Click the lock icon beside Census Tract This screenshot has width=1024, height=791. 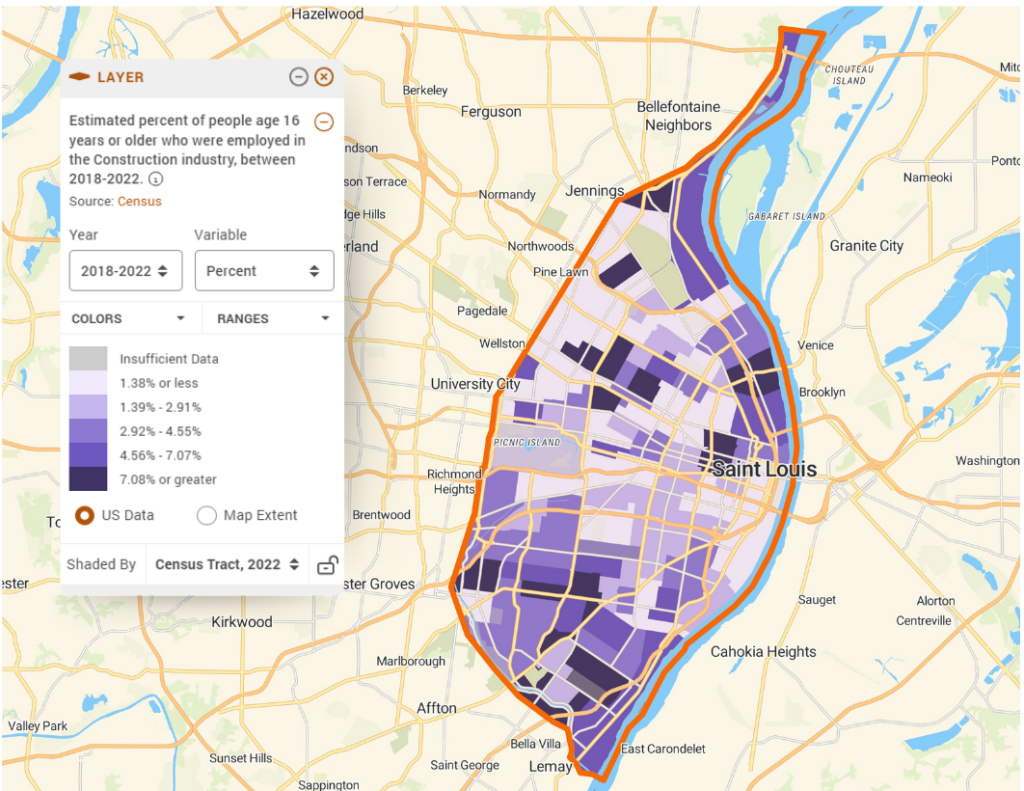tap(327, 565)
